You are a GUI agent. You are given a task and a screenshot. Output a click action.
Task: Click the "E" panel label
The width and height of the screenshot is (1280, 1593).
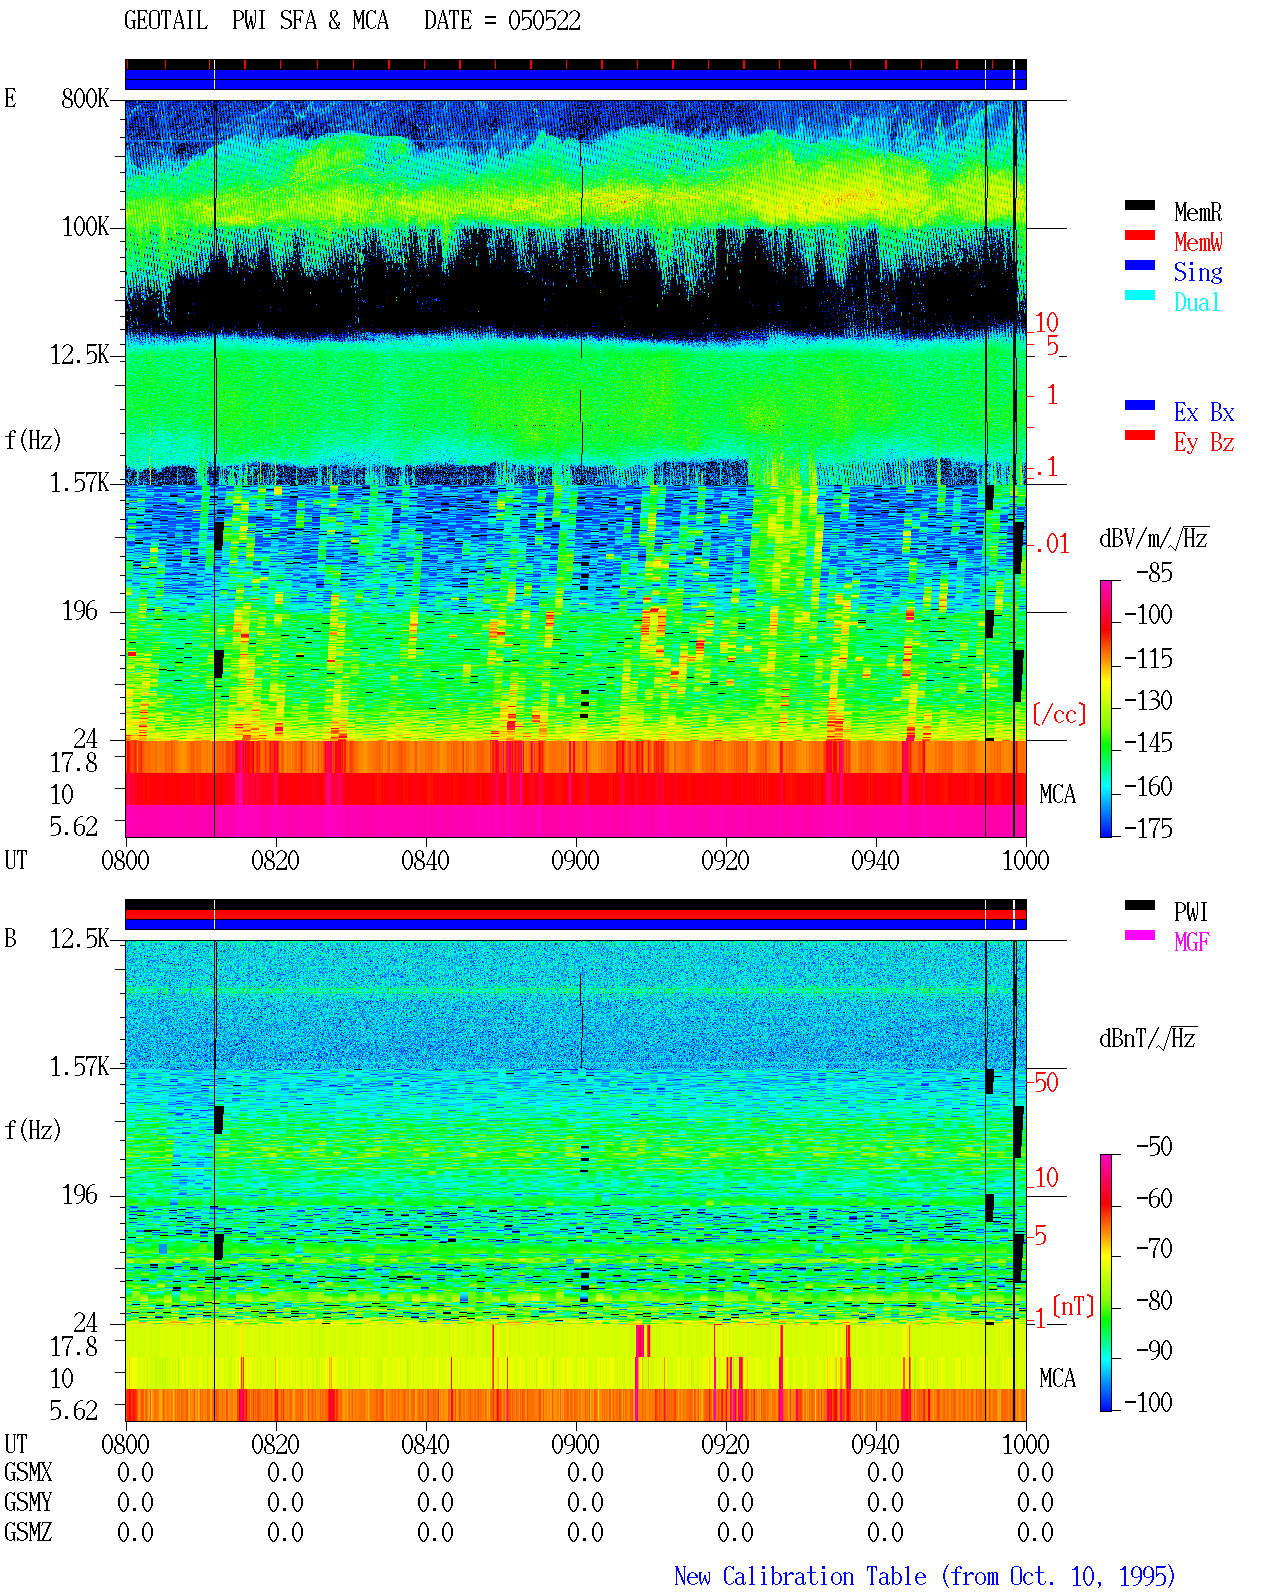[x=10, y=98]
